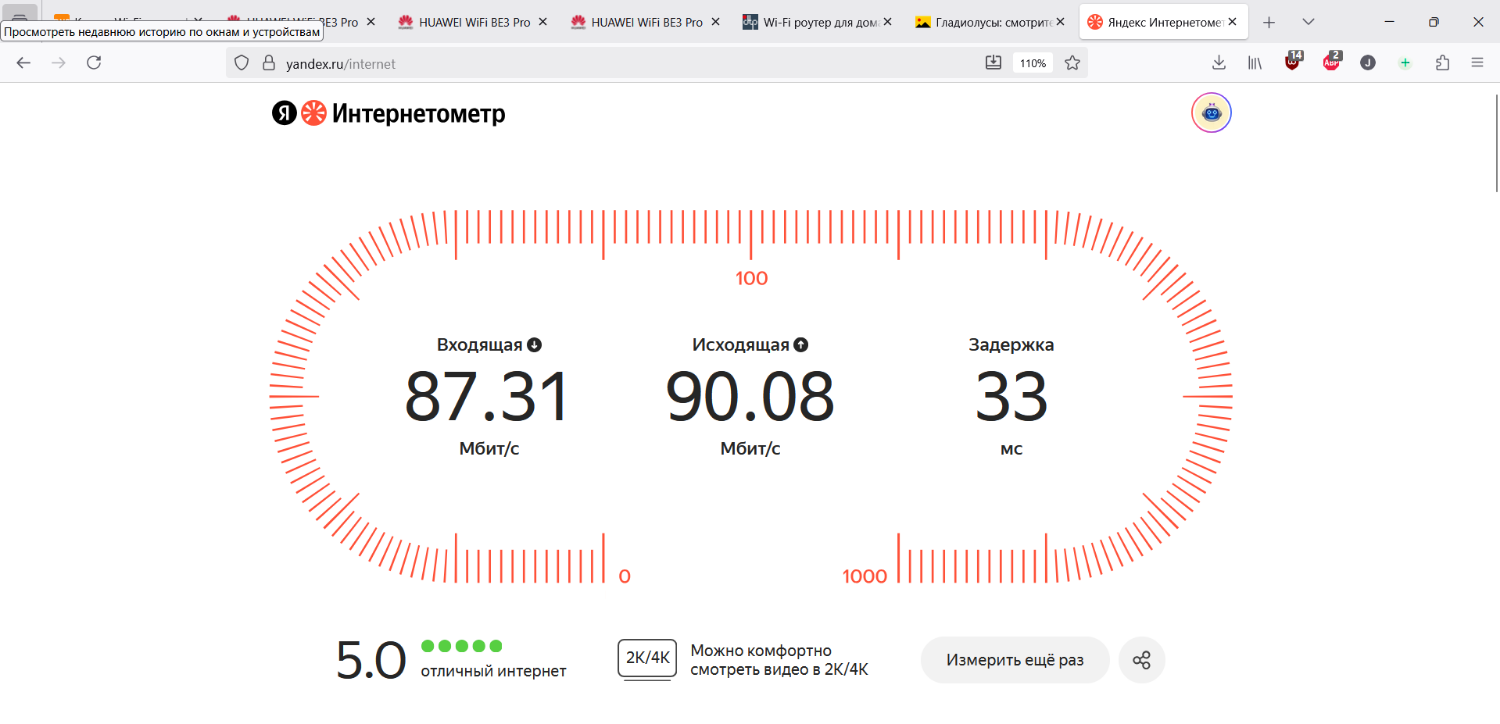The width and height of the screenshot is (1500, 724).
Task: Open the Extensions puzzle icon
Action: click(x=1442, y=63)
